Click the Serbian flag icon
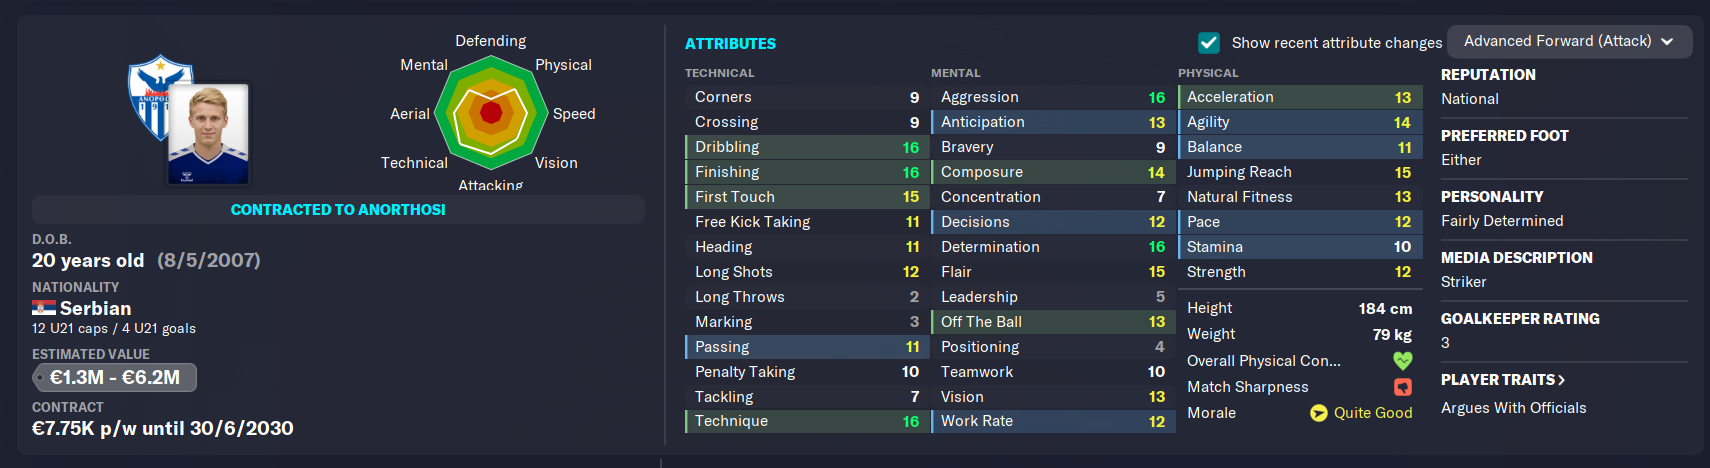 [43, 308]
